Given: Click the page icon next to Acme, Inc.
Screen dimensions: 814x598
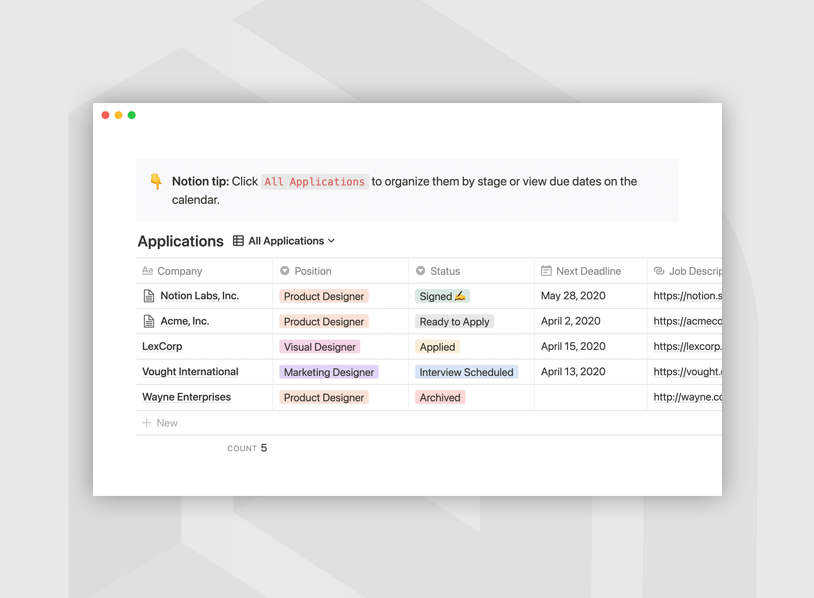Looking at the screenshot, I should coord(149,321).
